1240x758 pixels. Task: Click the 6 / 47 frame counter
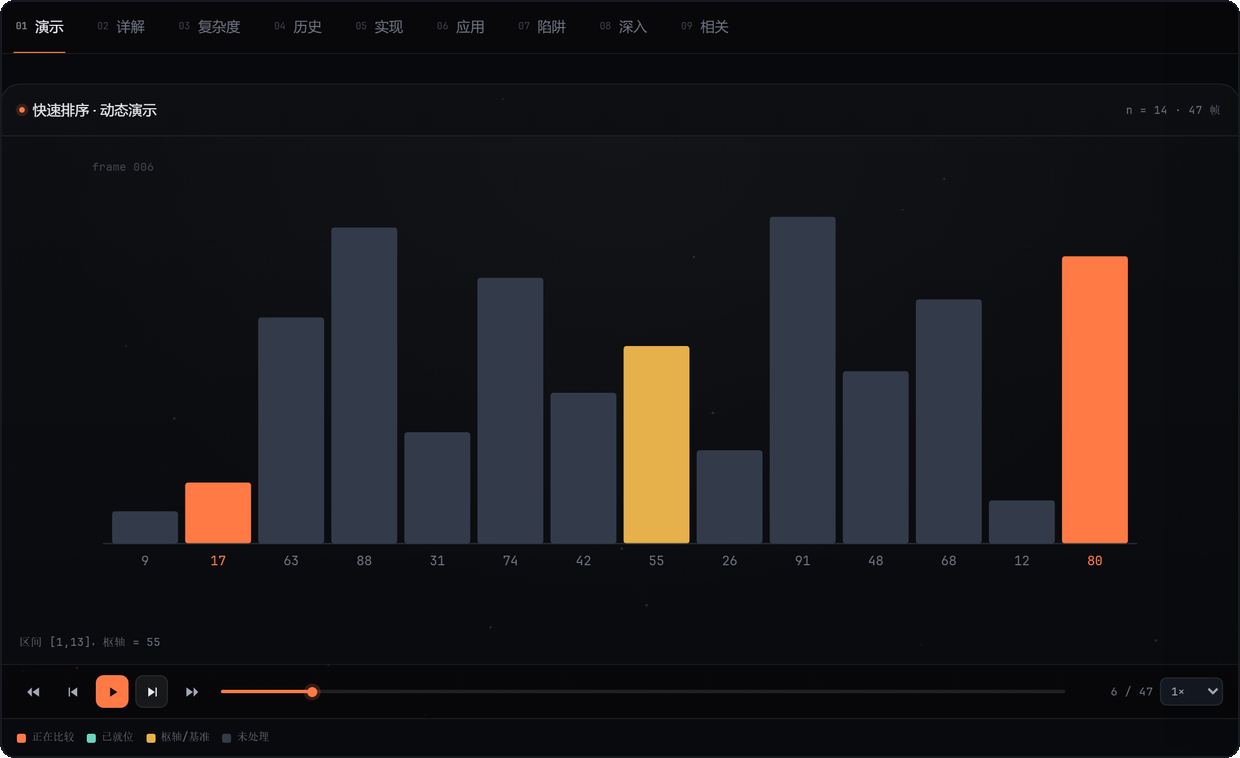click(x=1132, y=692)
